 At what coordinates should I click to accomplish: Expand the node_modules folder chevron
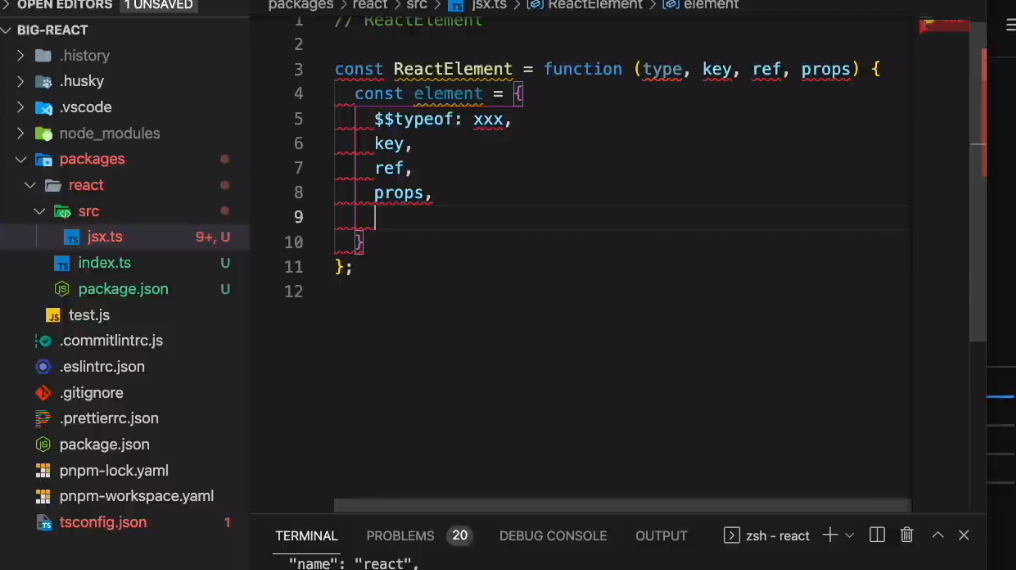pos(20,133)
